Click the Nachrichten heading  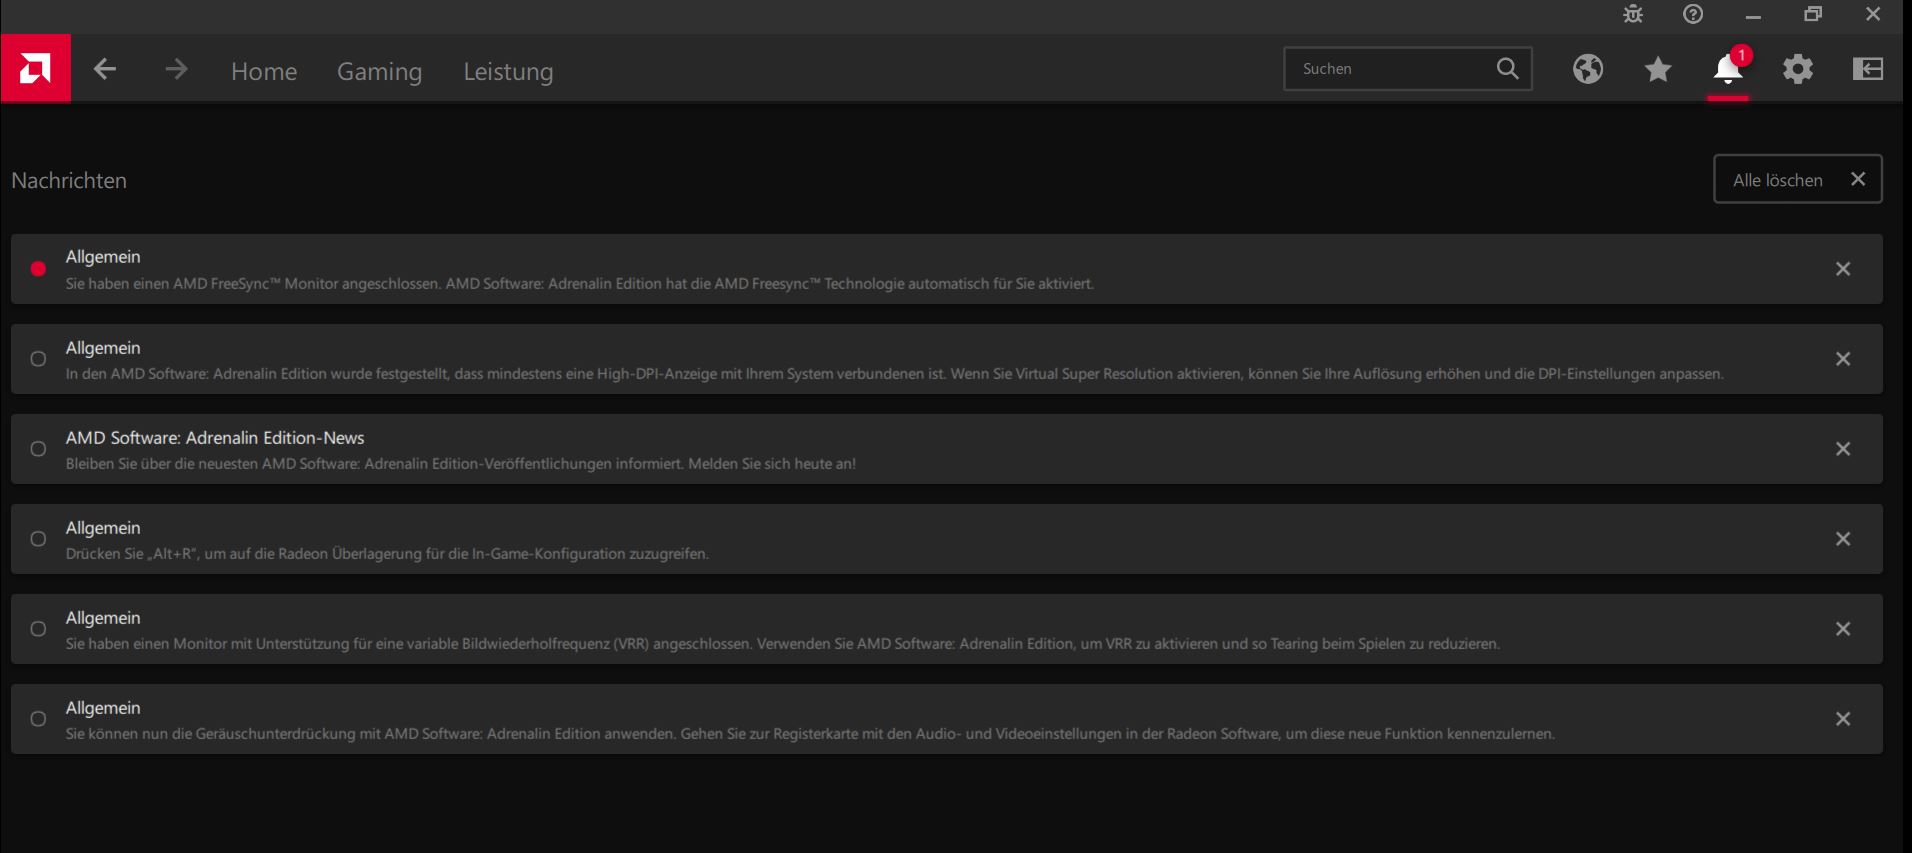69,180
